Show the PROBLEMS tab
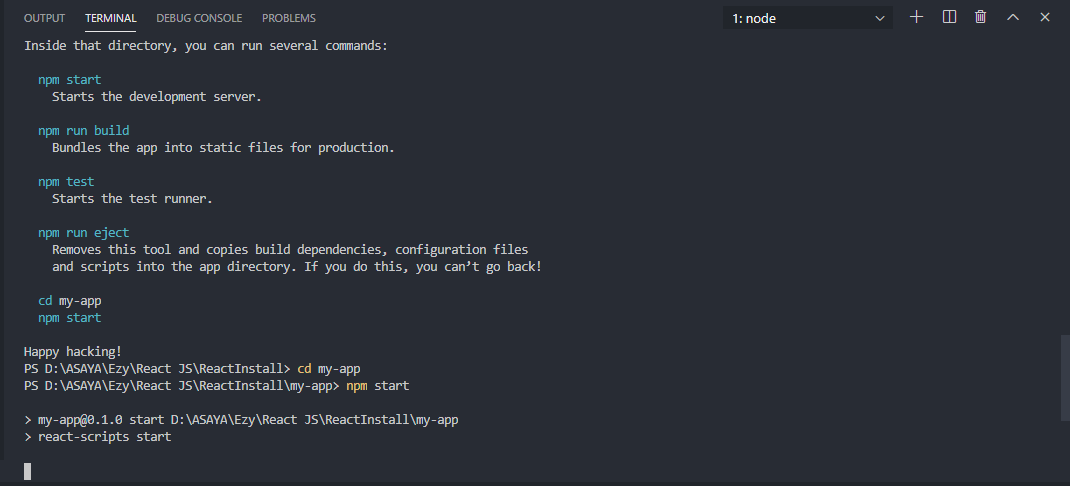Image resolution: width=1070 pixels, height=486 pixels. 289,18
